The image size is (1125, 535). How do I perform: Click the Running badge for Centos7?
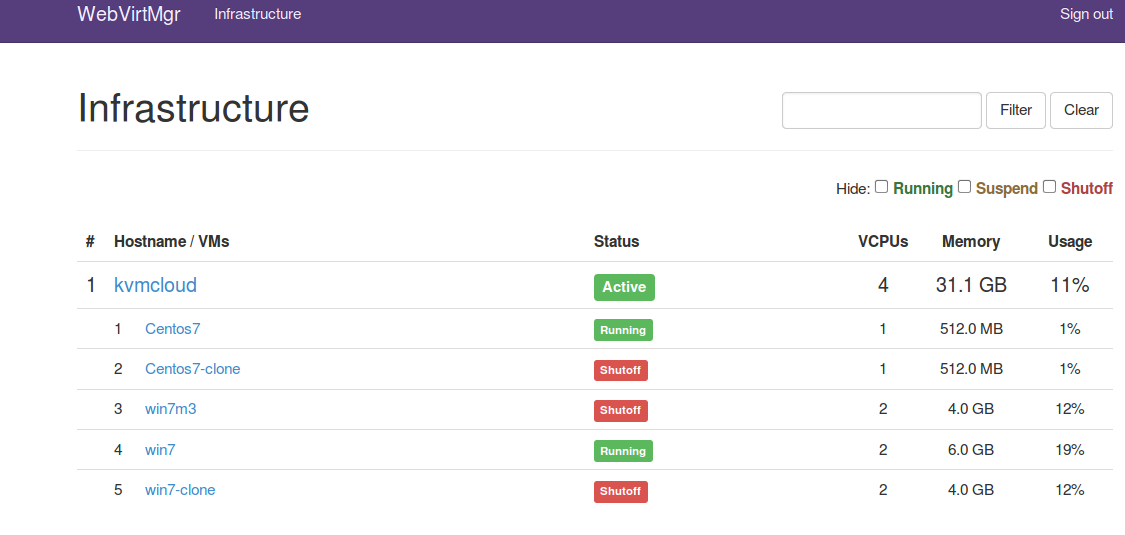(623, 330)
